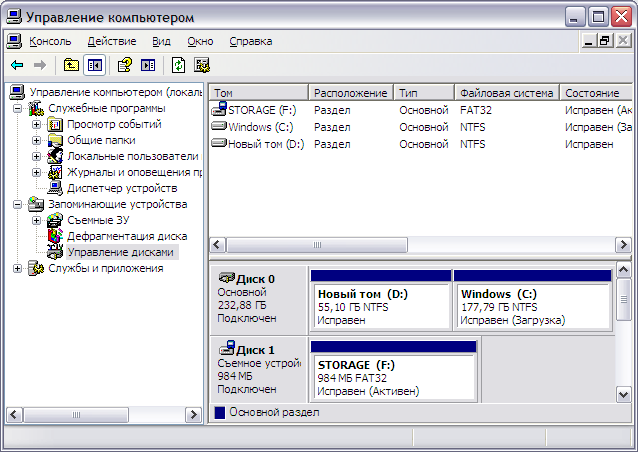The image size is (638, 452).
Task: Click the Shared Folders icon (Общие папки)
Action: coord(55,140)
